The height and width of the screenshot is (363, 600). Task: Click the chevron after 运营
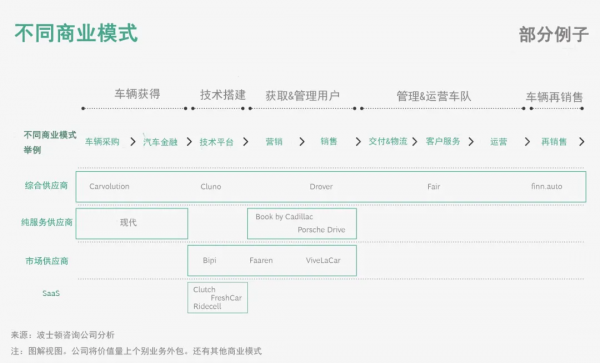527,142
